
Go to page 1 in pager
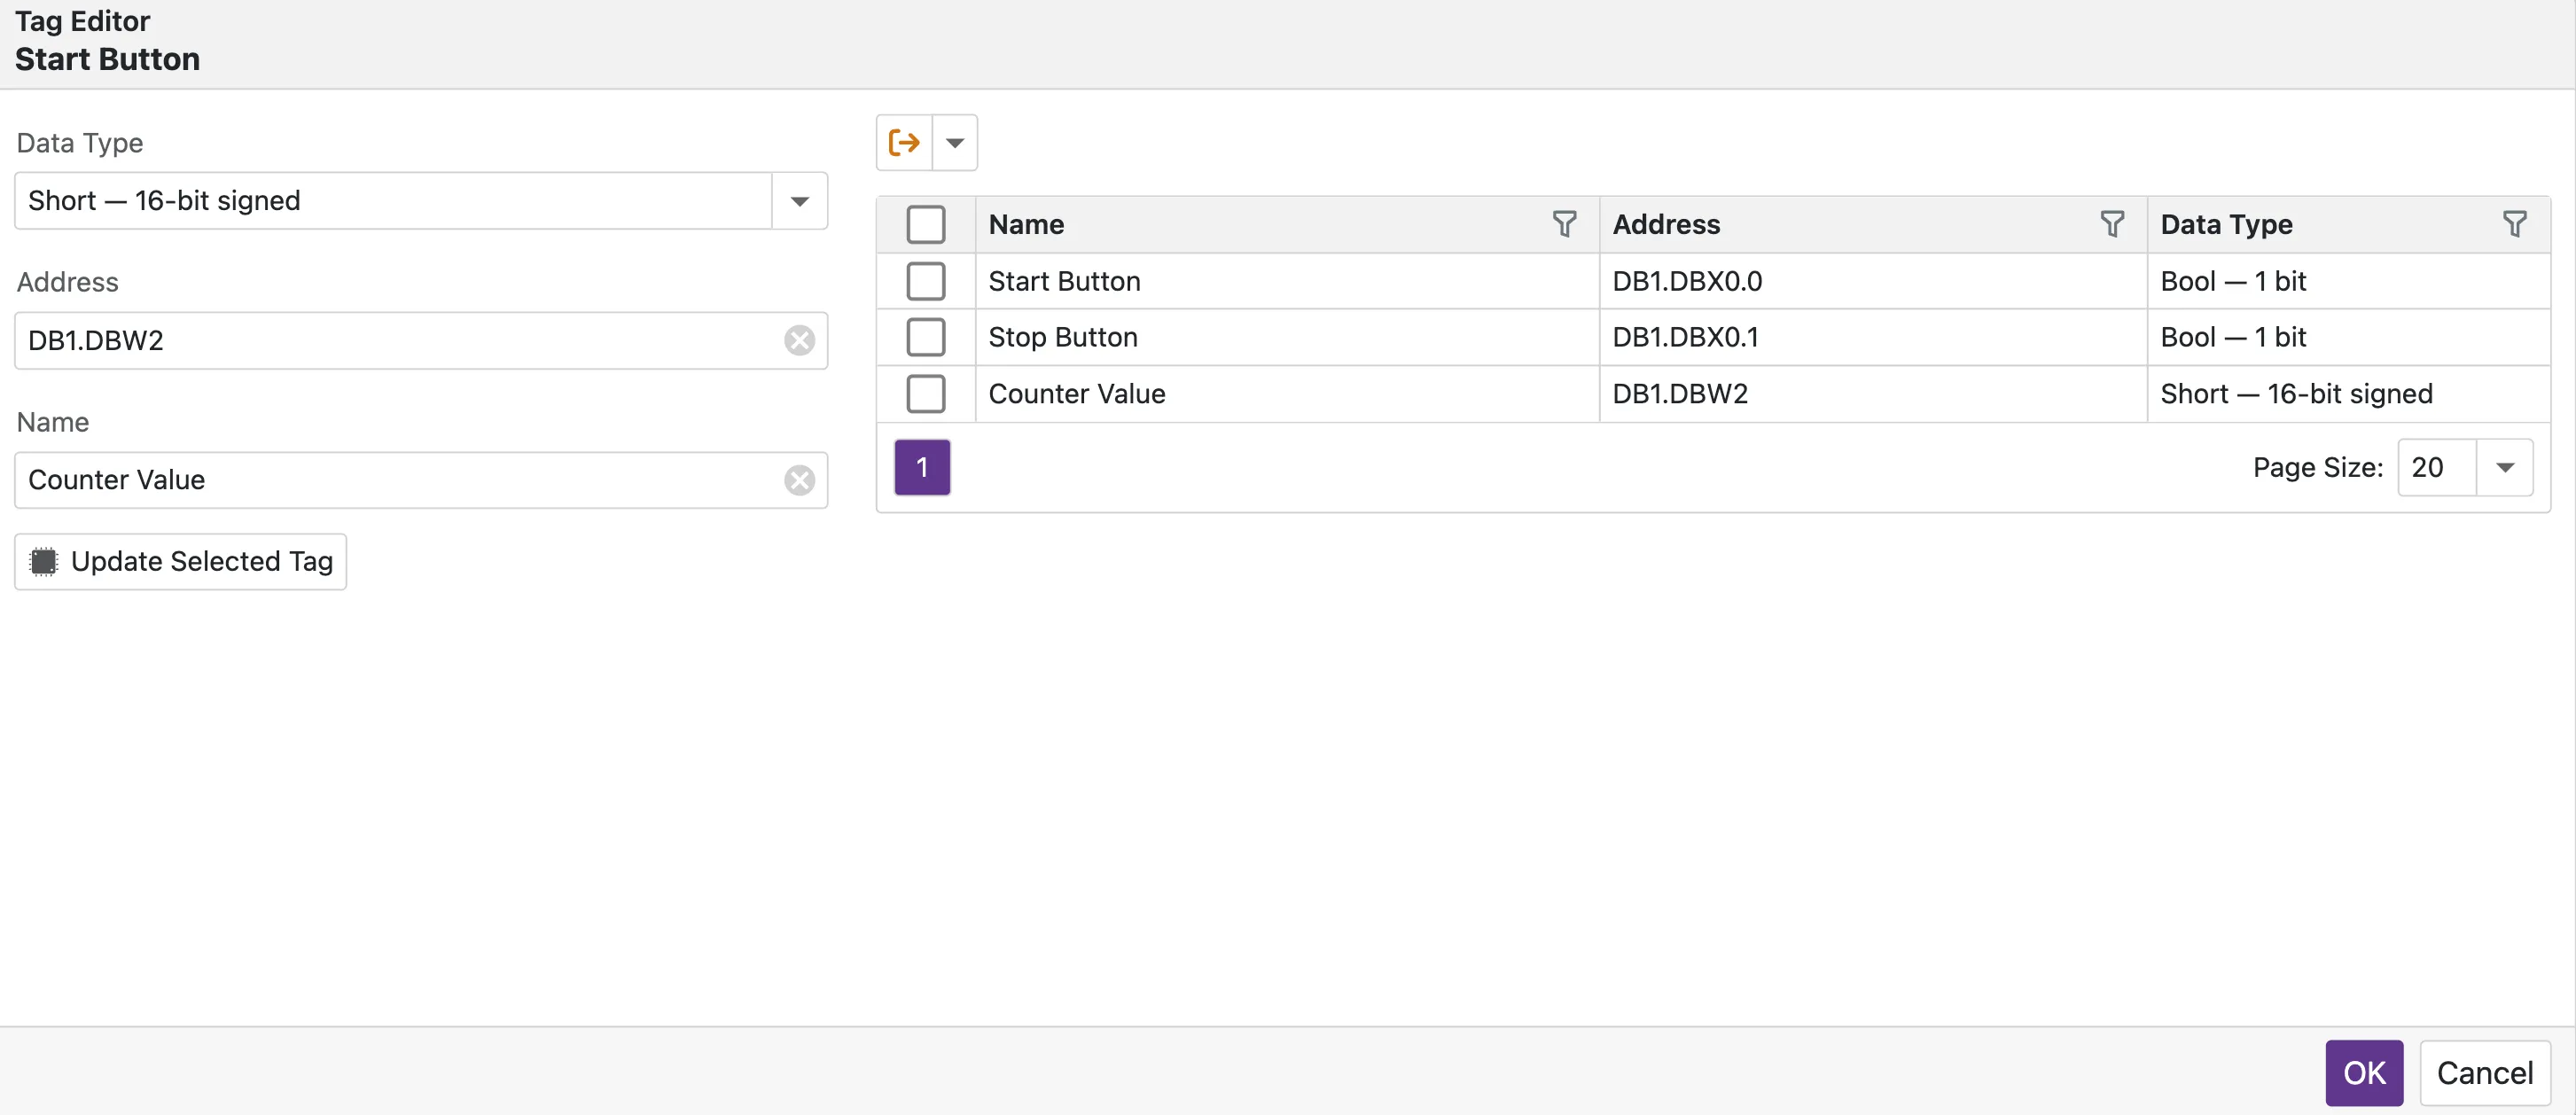click(921, 468)
